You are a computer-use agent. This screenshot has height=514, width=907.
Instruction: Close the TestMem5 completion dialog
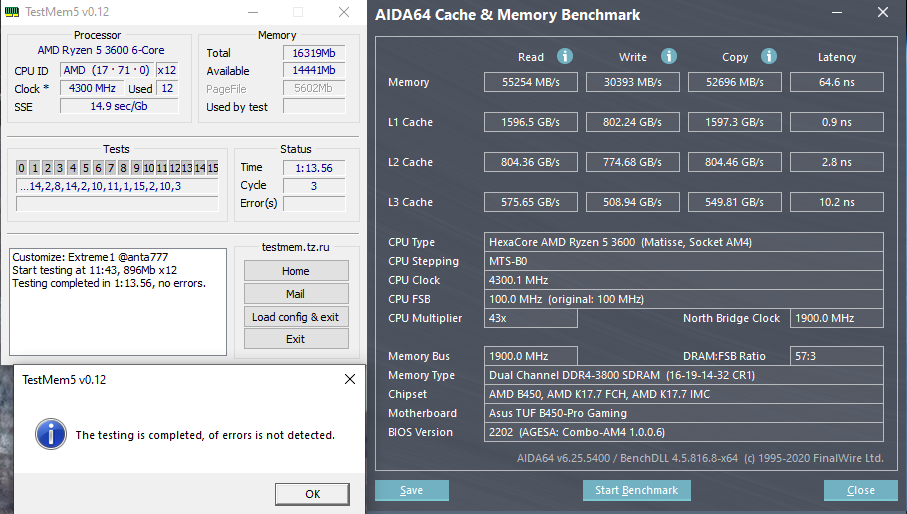coord(349,380)
